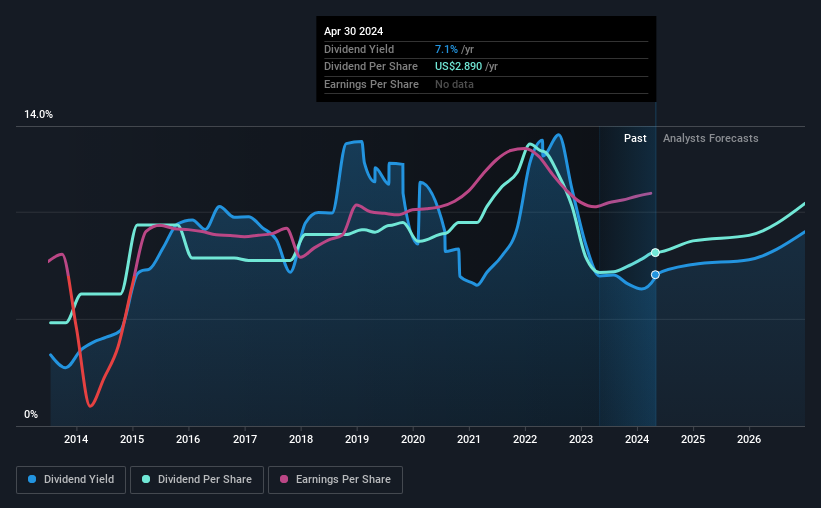This screenshot has height=508, width=821.
Task: Click the teal marker dot on the chart
Action: (655, 253)
